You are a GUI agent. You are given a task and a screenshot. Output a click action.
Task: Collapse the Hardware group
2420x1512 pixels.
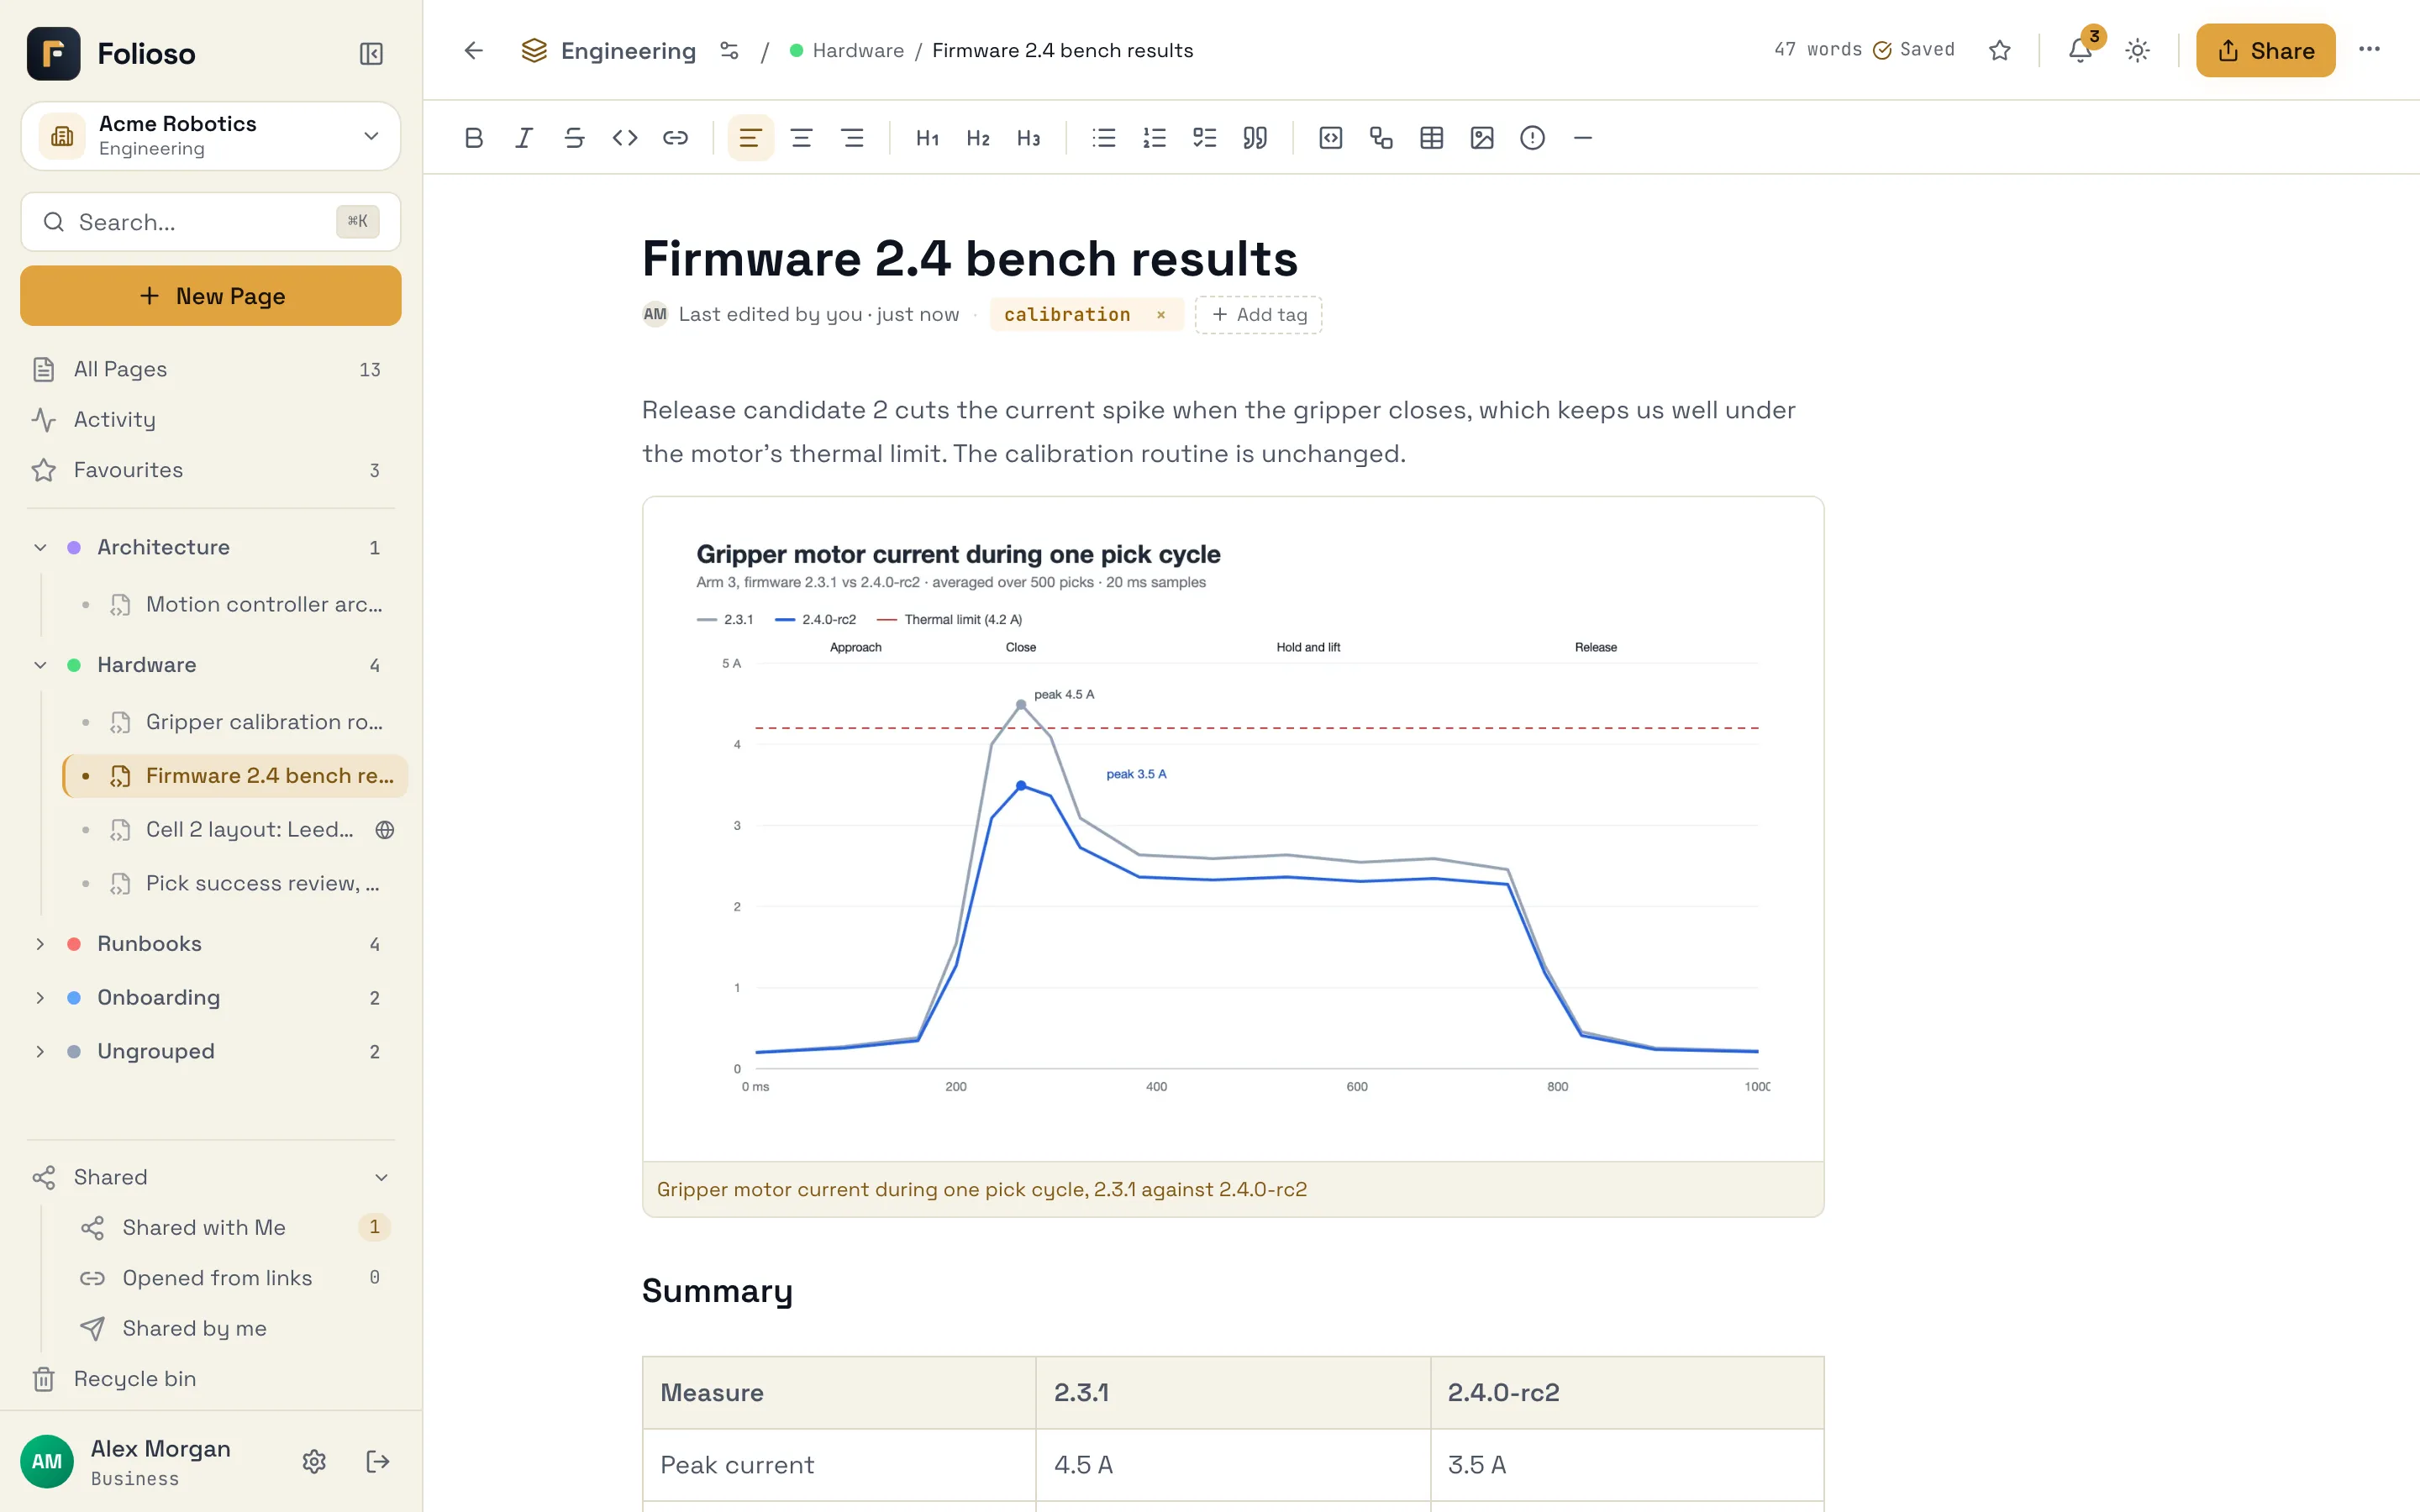40,665
